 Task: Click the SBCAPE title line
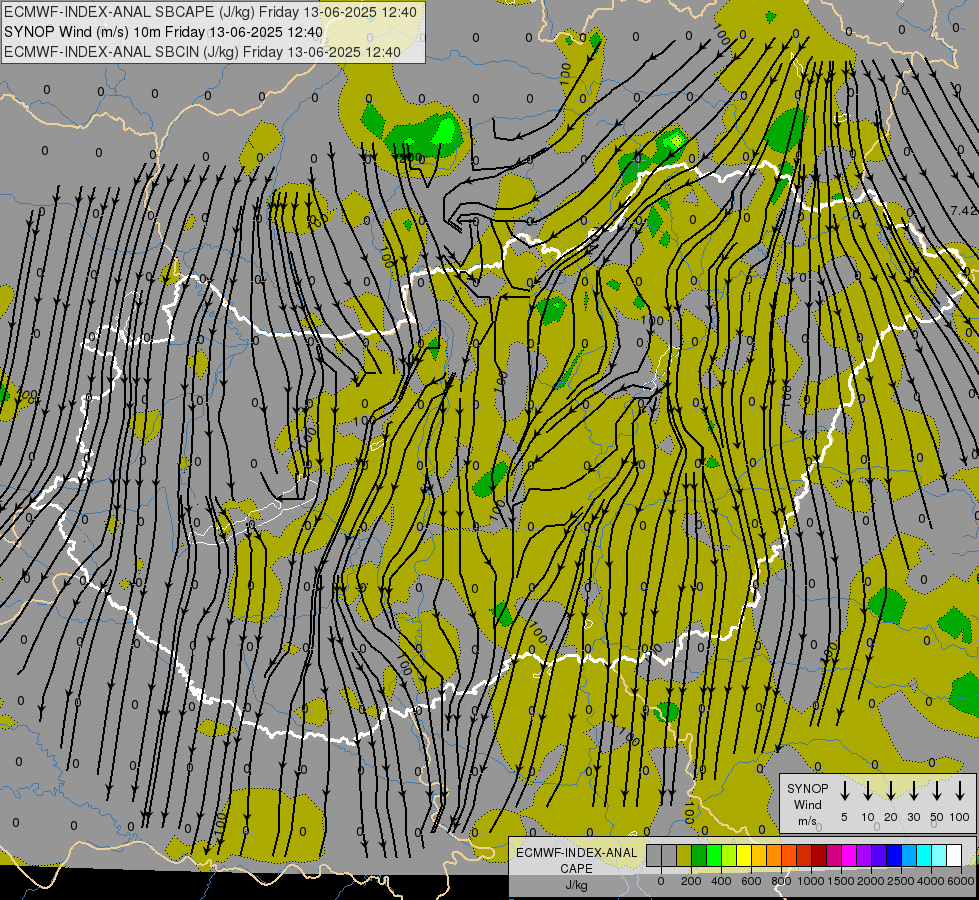tap(210, 12)
